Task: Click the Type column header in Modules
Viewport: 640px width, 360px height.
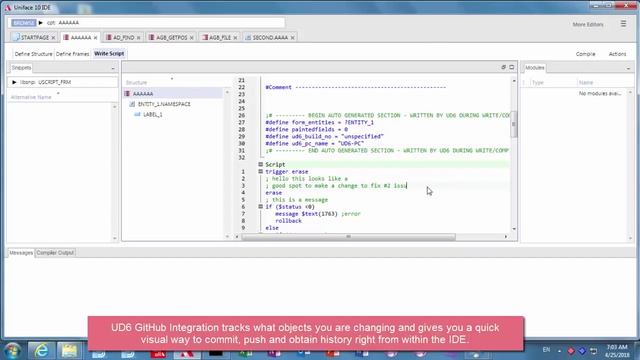Action: click(538, 82)
